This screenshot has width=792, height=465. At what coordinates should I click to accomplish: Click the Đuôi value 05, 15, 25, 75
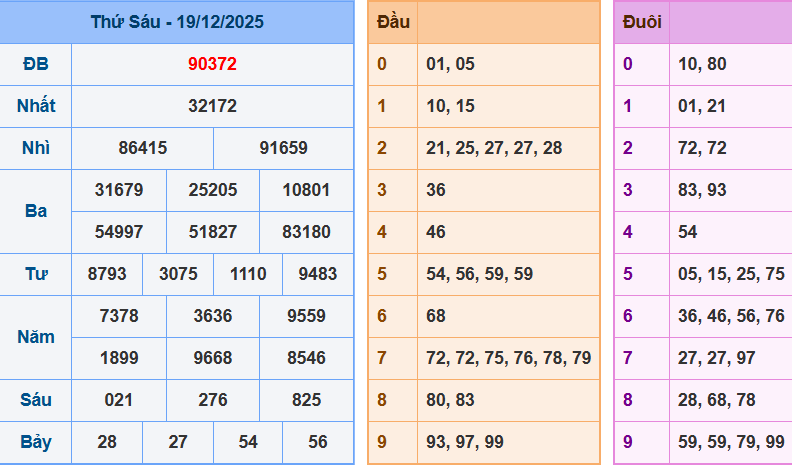tap(731, 274)
